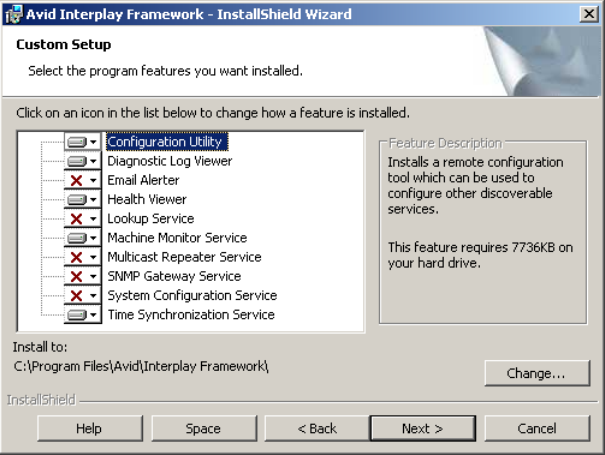
Task: Select the System Configuration Service feature name
Action: [x=192, y=296]
